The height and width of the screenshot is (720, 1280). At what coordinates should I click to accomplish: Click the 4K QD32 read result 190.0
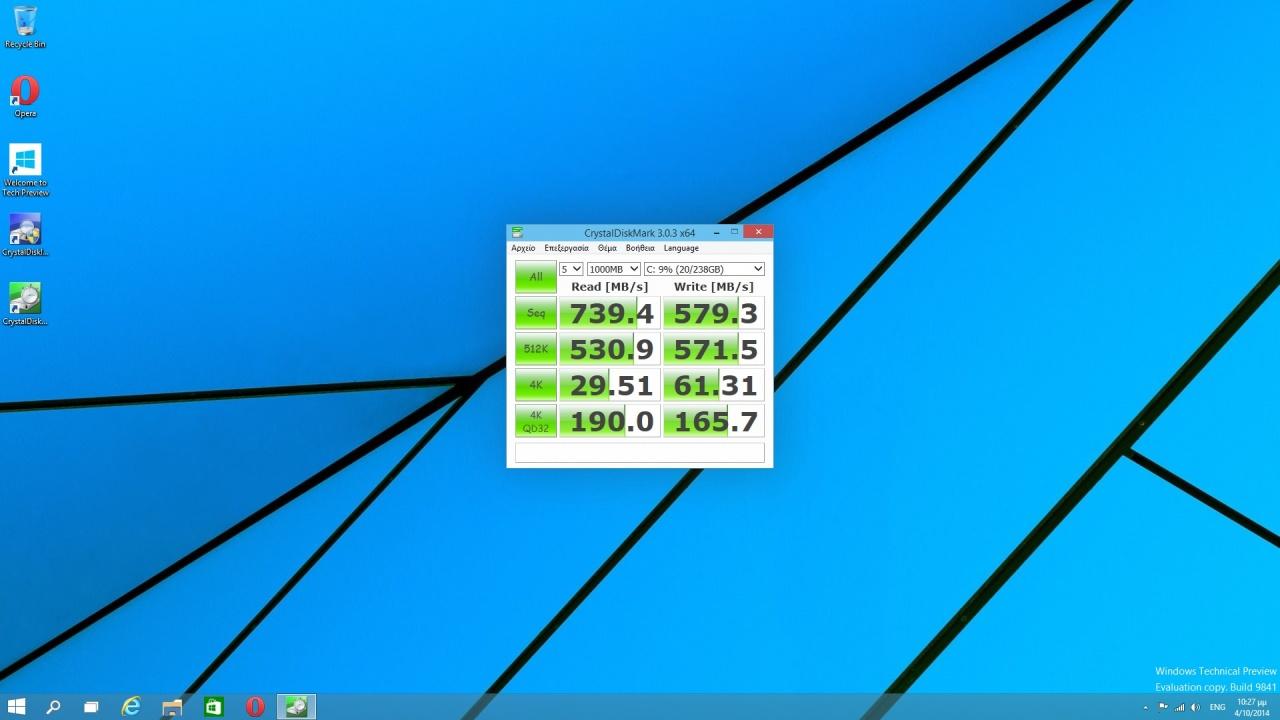click(610, 421)
